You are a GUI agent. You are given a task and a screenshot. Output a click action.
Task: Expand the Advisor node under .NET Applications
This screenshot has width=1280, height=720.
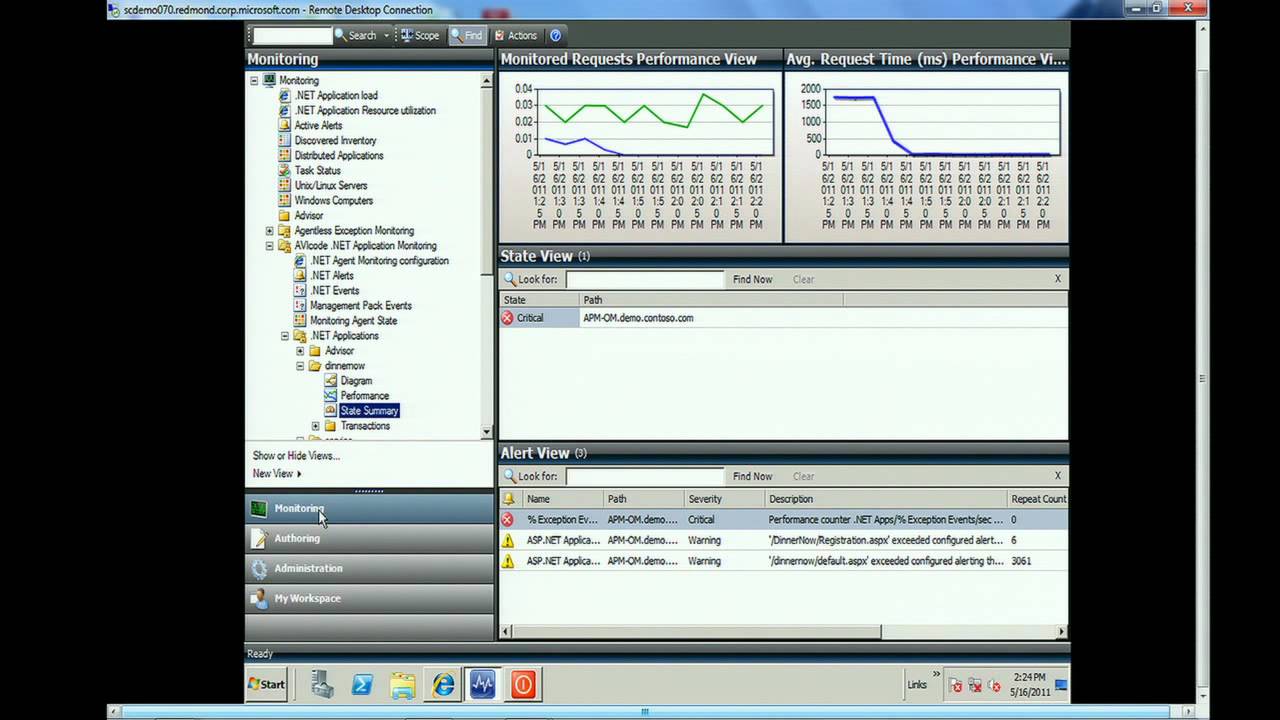coord(300,350)
